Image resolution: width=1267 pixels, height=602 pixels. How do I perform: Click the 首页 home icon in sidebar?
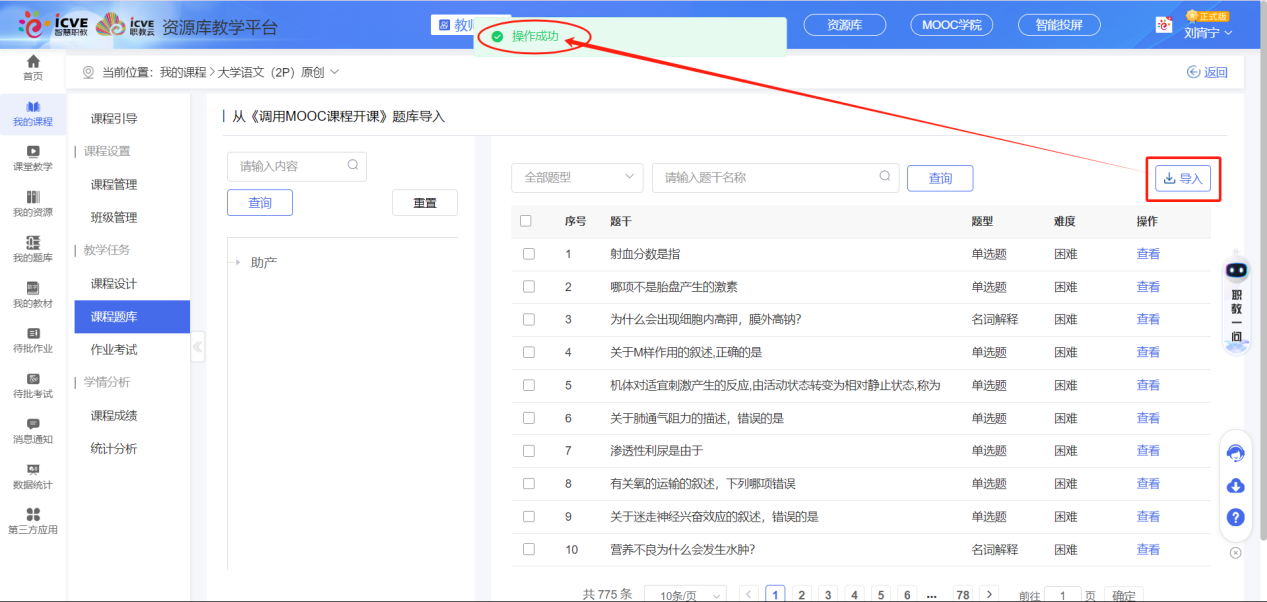[x=33, y=63]
